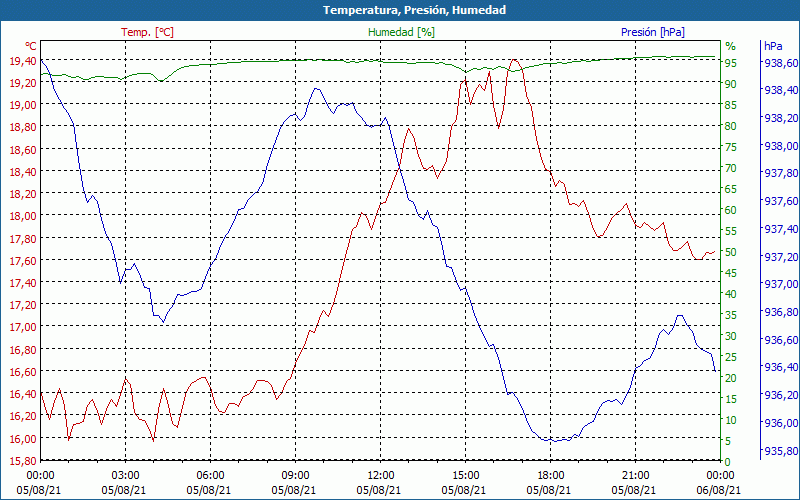Click the "15,80" temperature axis value

[x=22, y=461]
